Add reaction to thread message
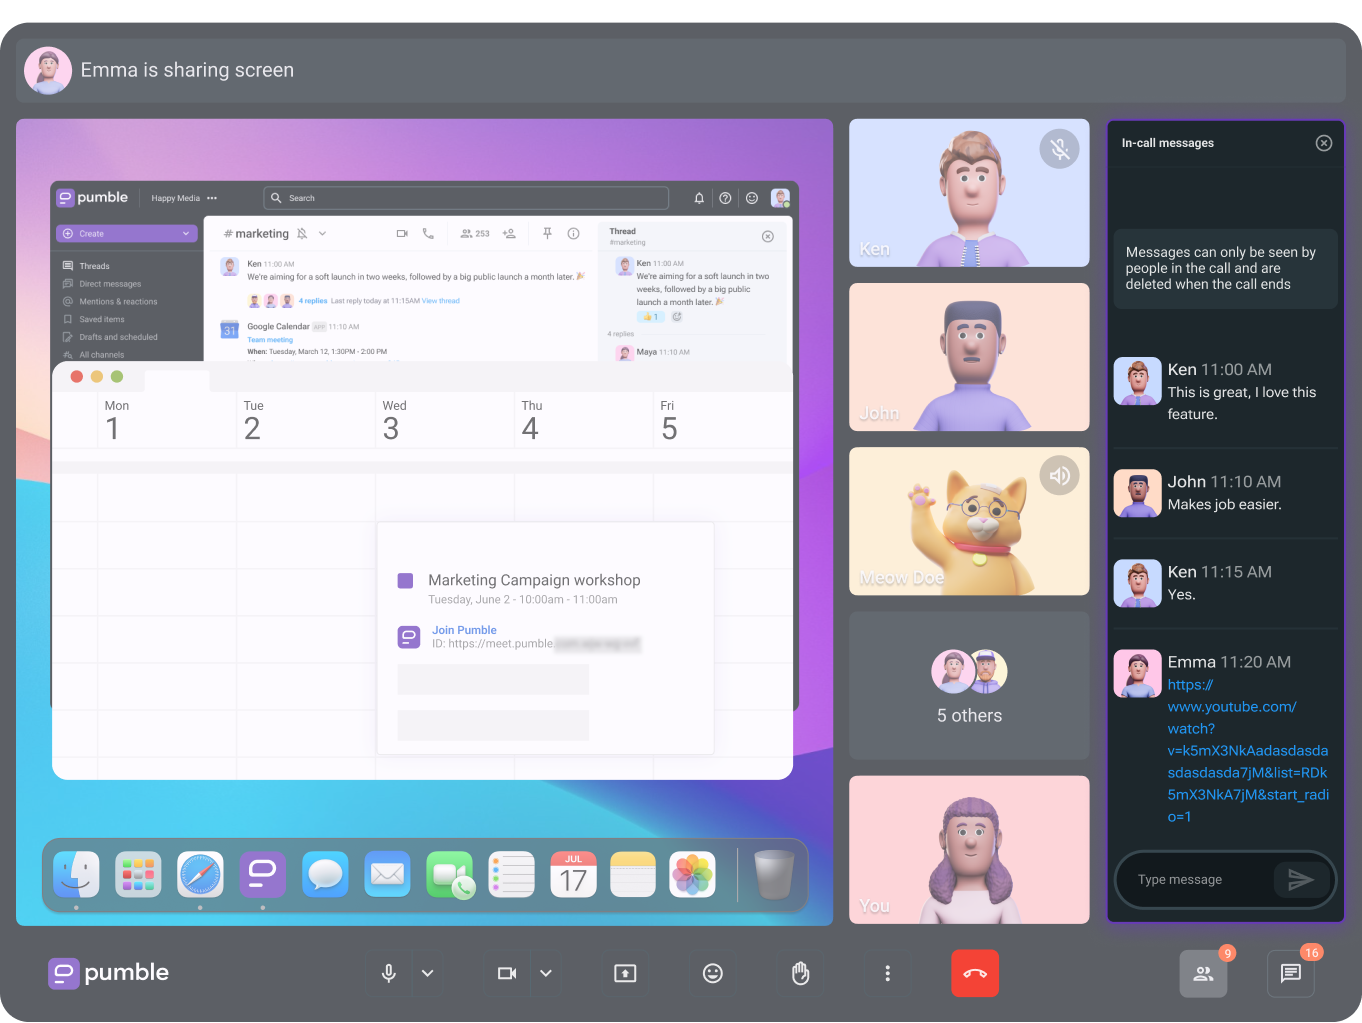Viewport: 1362px width, 1023px height. pos(677,317)
